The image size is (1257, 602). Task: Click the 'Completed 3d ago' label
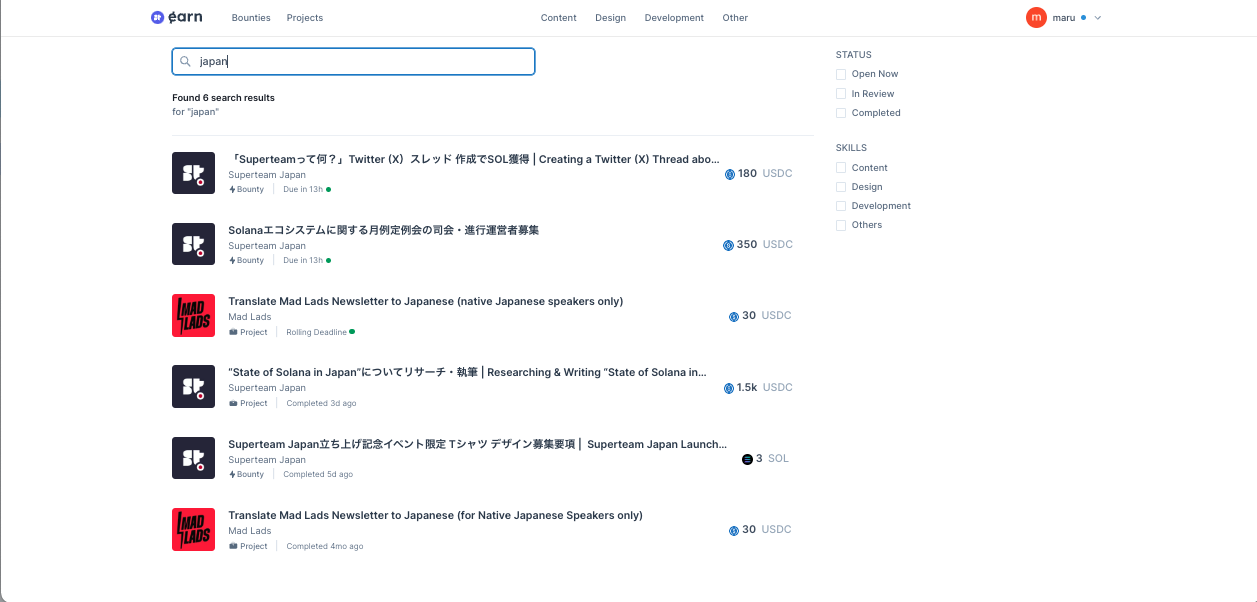[x=321, y=403]
